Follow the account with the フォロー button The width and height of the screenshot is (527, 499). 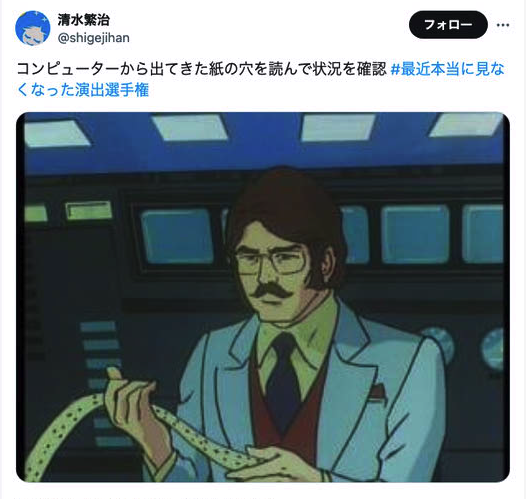point(448,25)
